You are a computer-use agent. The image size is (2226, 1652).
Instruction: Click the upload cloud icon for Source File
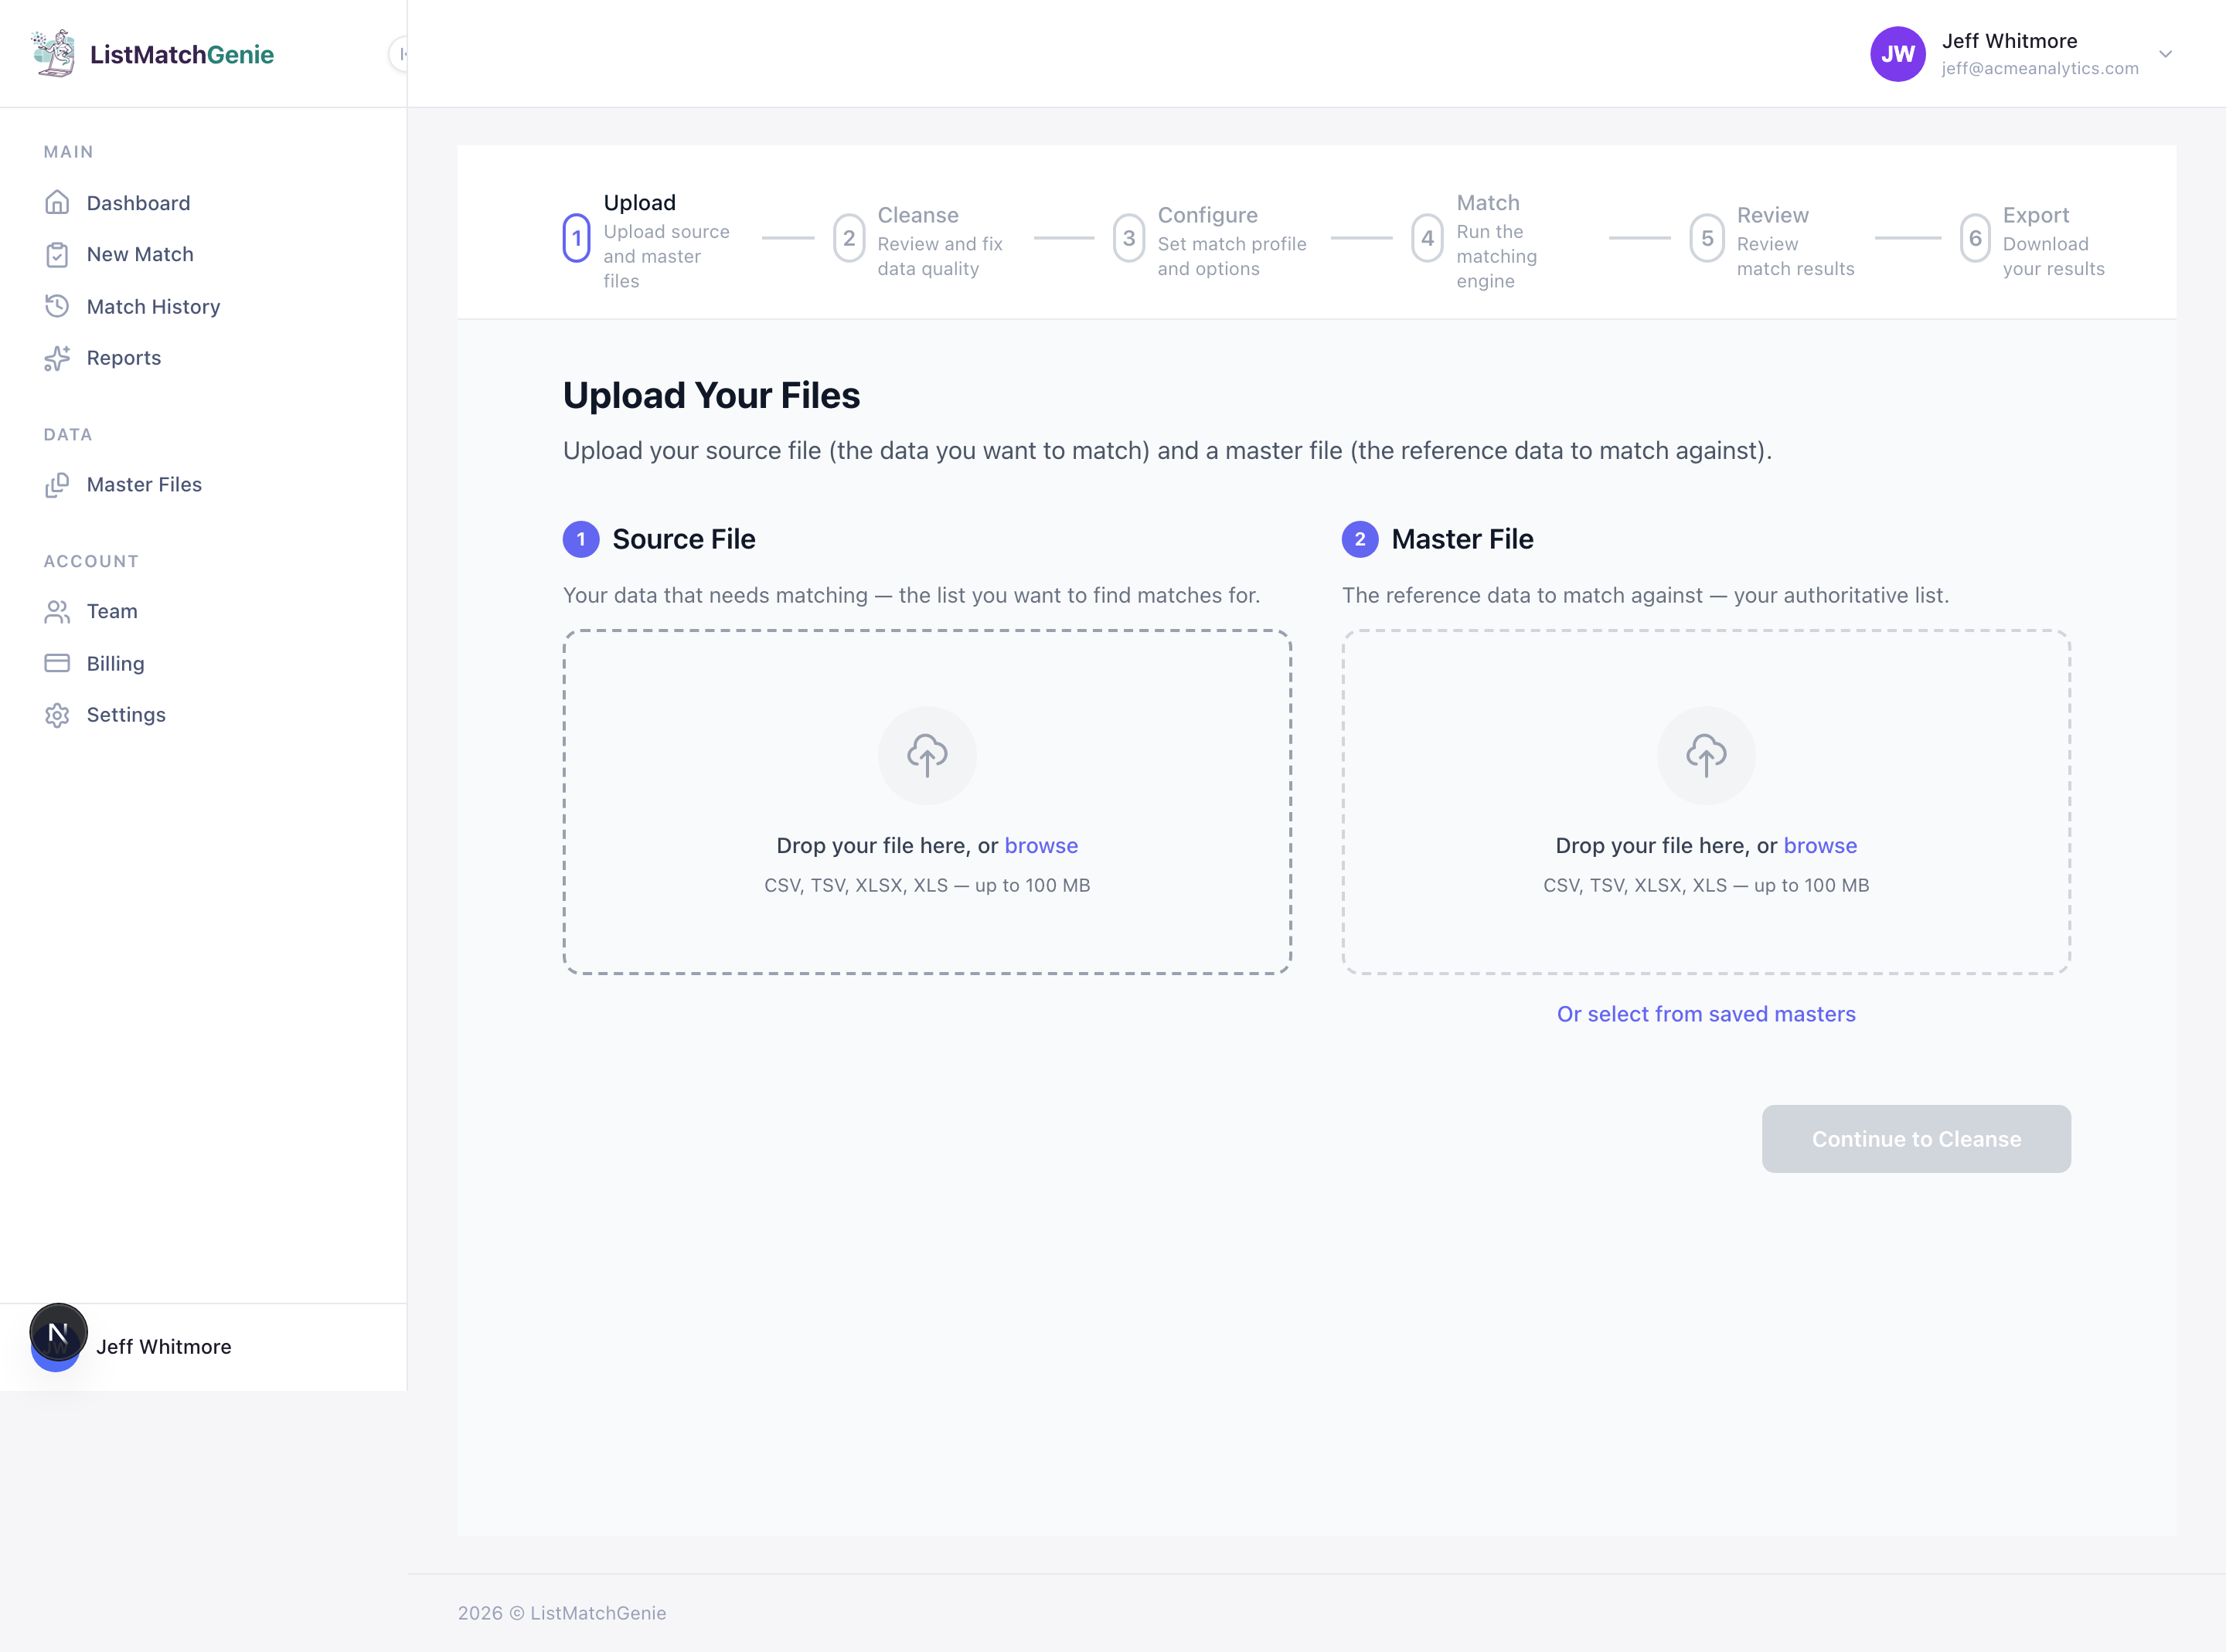tap(927, 755)
